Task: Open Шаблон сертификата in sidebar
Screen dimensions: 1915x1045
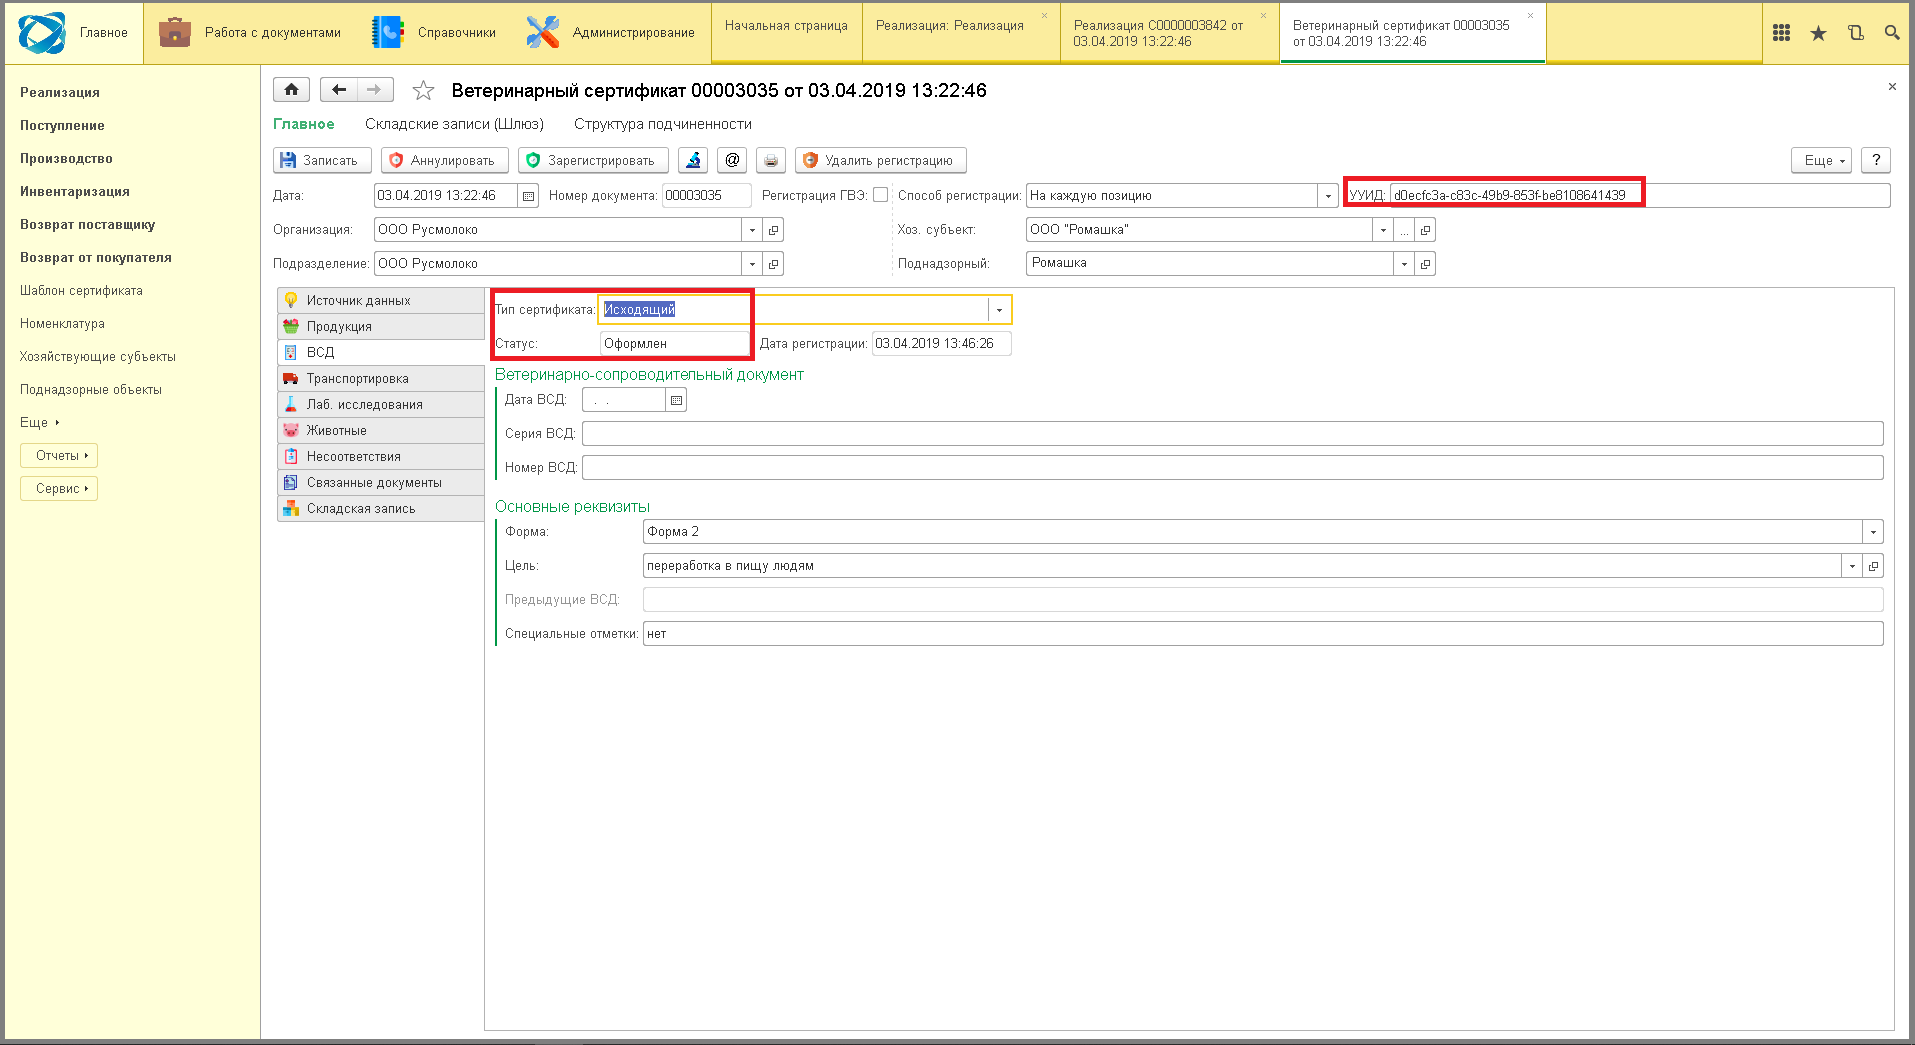Action: tap(81, 291)
